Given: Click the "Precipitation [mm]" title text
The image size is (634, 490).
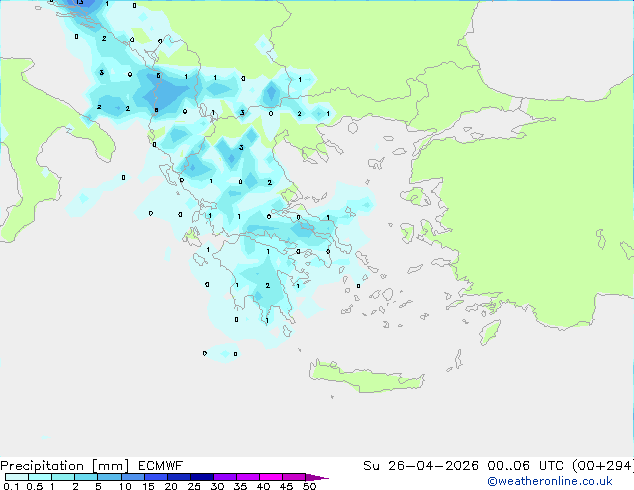Looking at the screenshot, I should coord(65,466).
